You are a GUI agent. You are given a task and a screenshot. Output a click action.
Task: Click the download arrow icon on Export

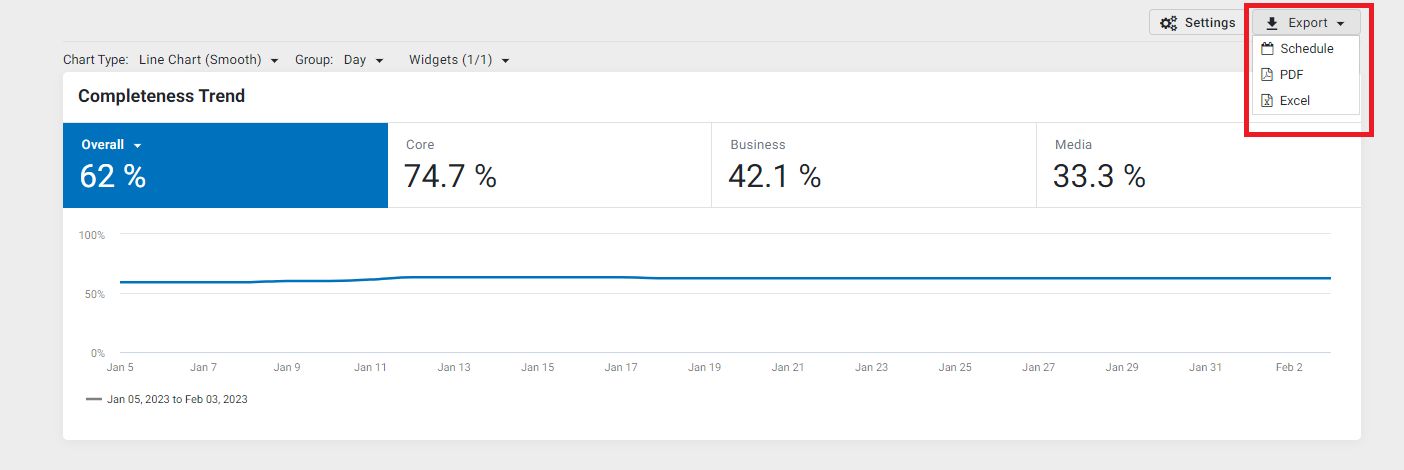click(1272, 23)
